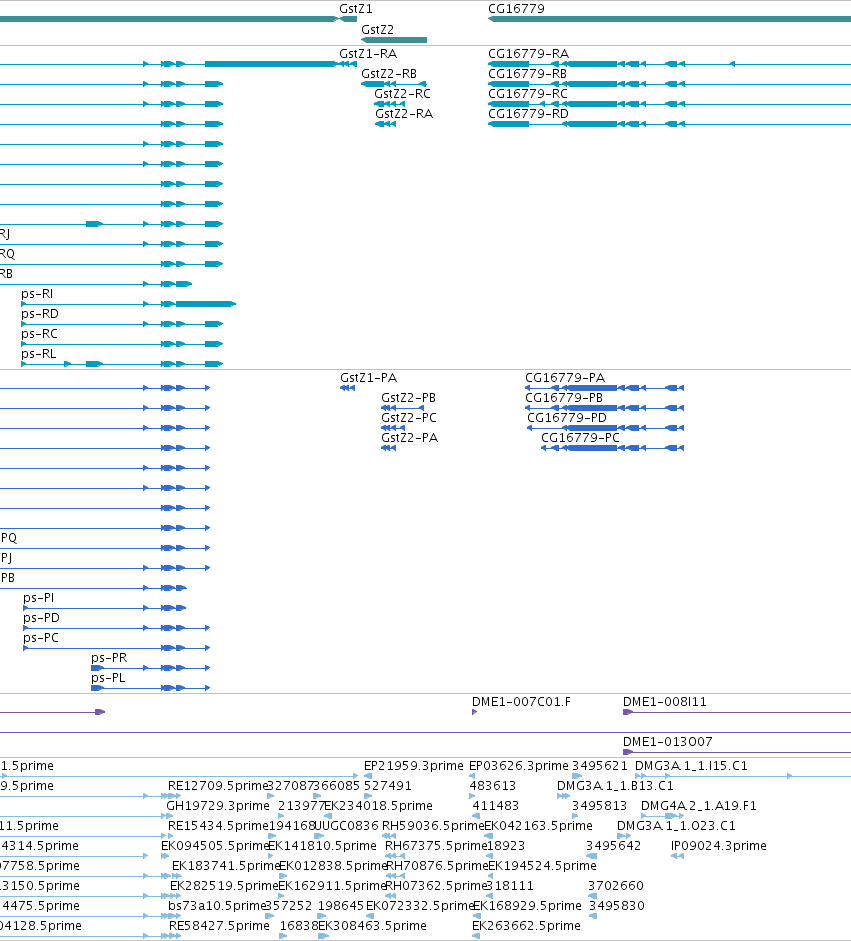851x941 pixels.
Task: Select feature 3495621
Action: click(600, 766)
